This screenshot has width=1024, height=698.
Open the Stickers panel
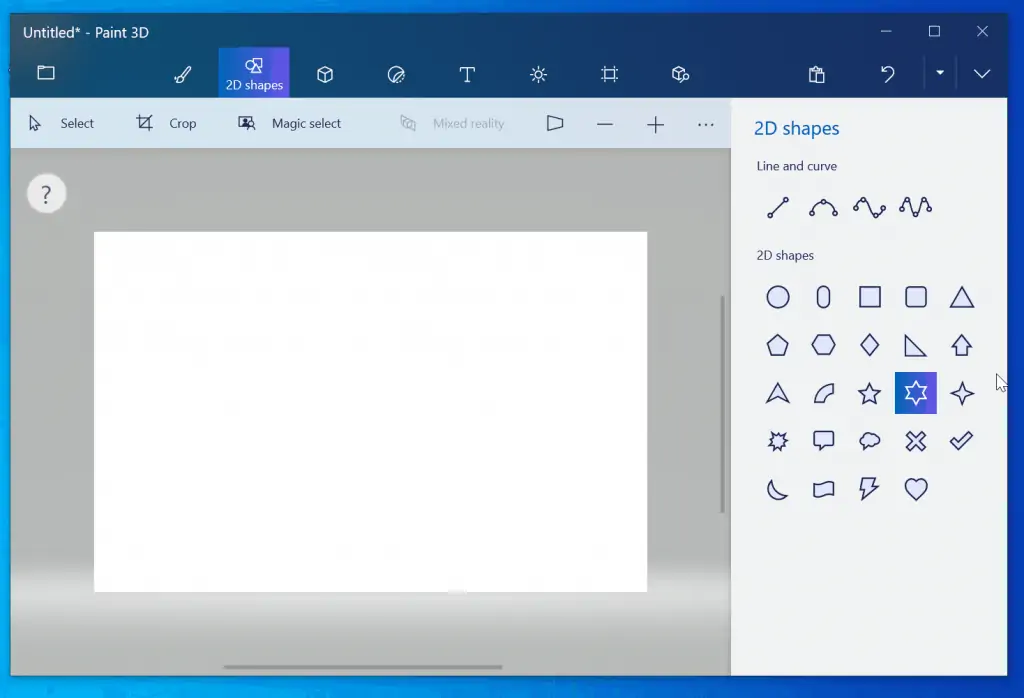(396, 73)
